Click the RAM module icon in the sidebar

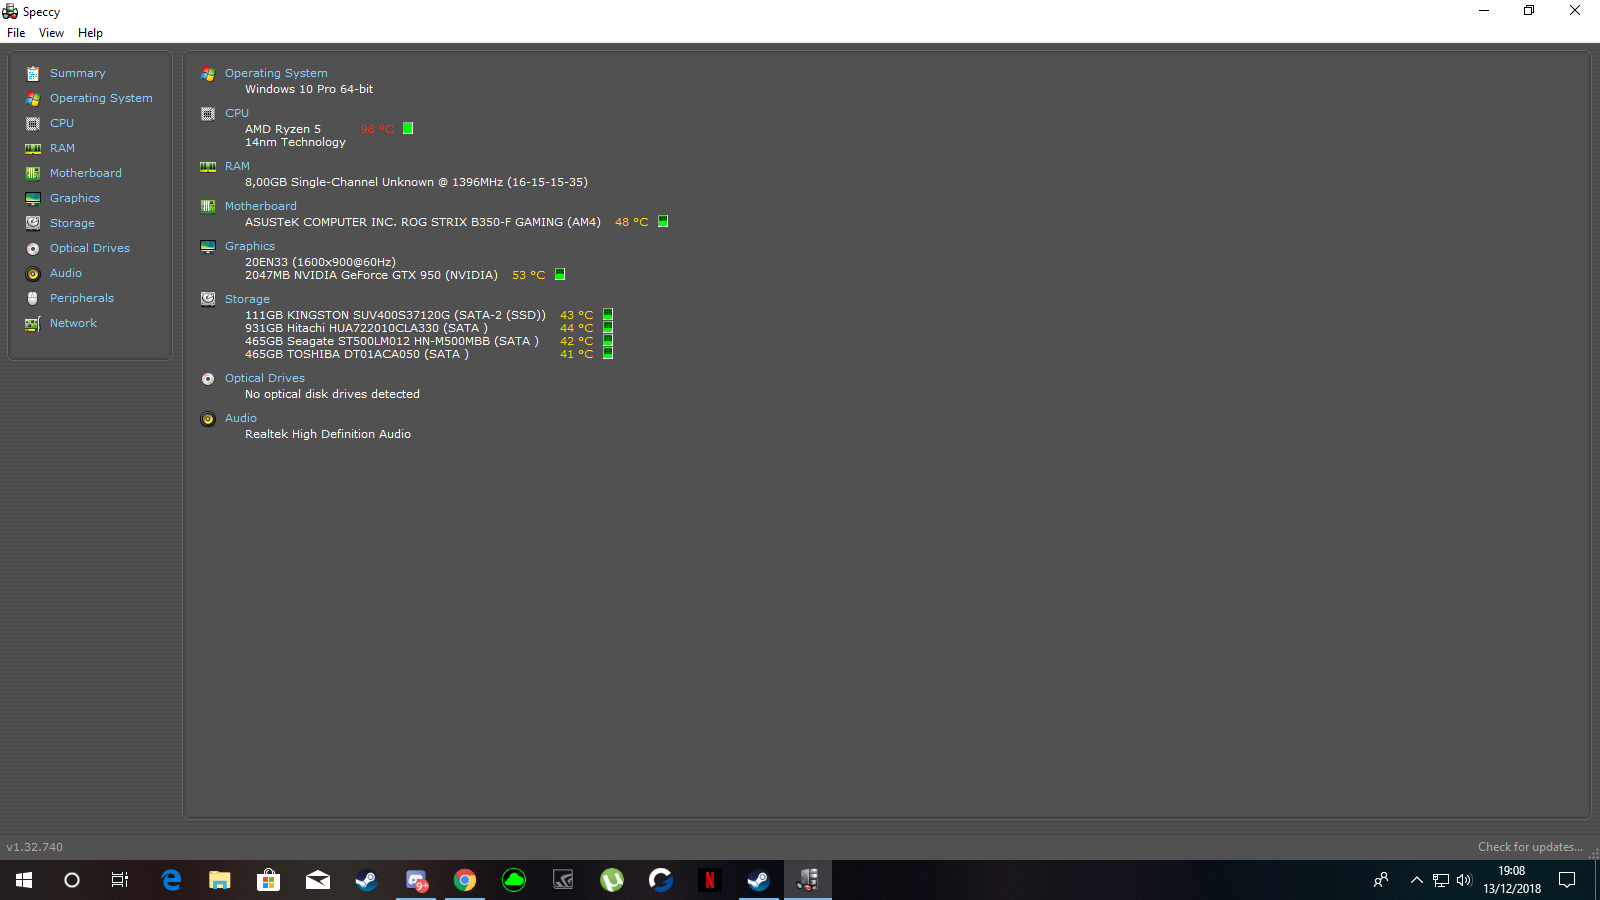coord(33,148)
